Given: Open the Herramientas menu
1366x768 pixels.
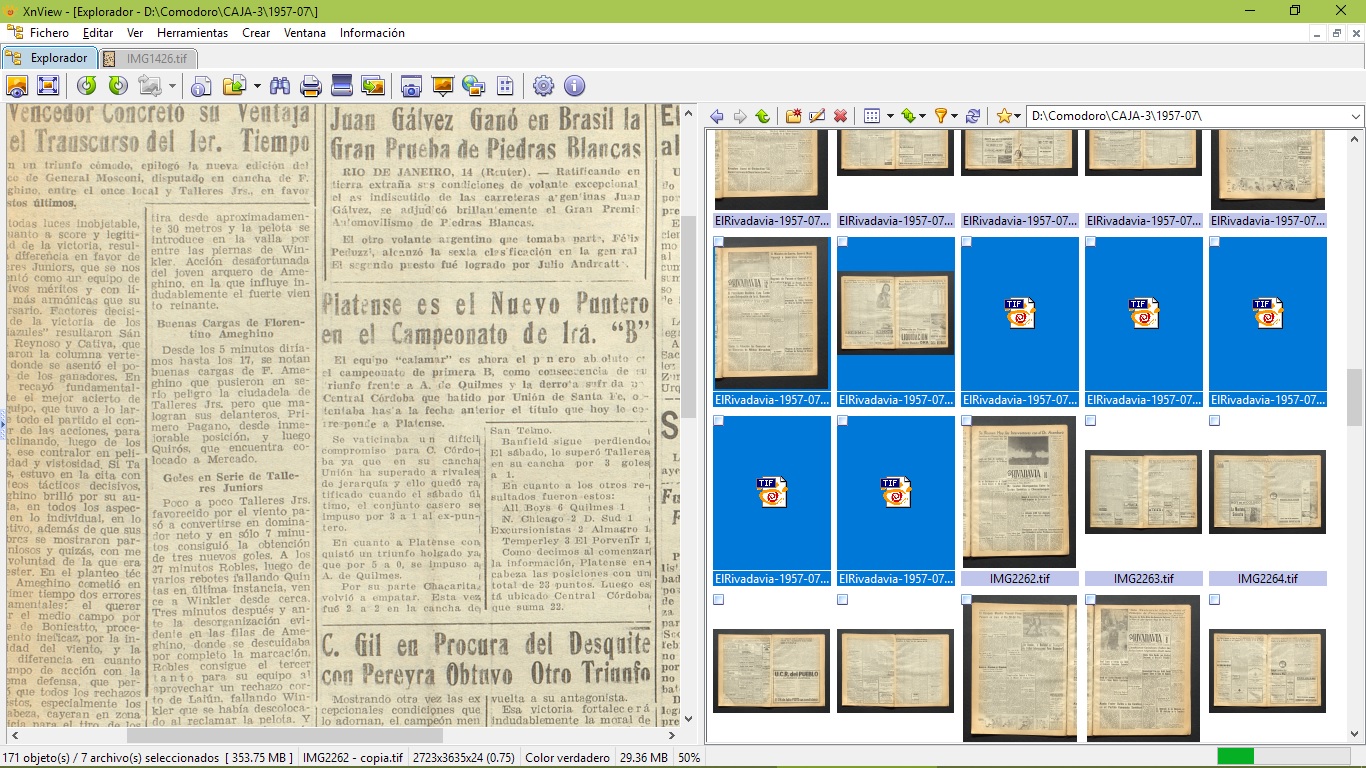Looking at the screenshot, I should pos(192,33).
